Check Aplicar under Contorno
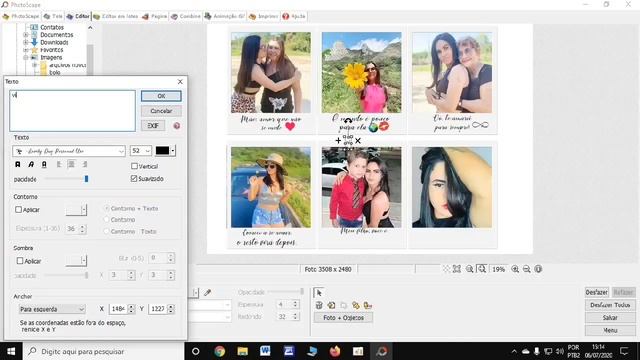 pyautogui.click(x=18, y=209)
